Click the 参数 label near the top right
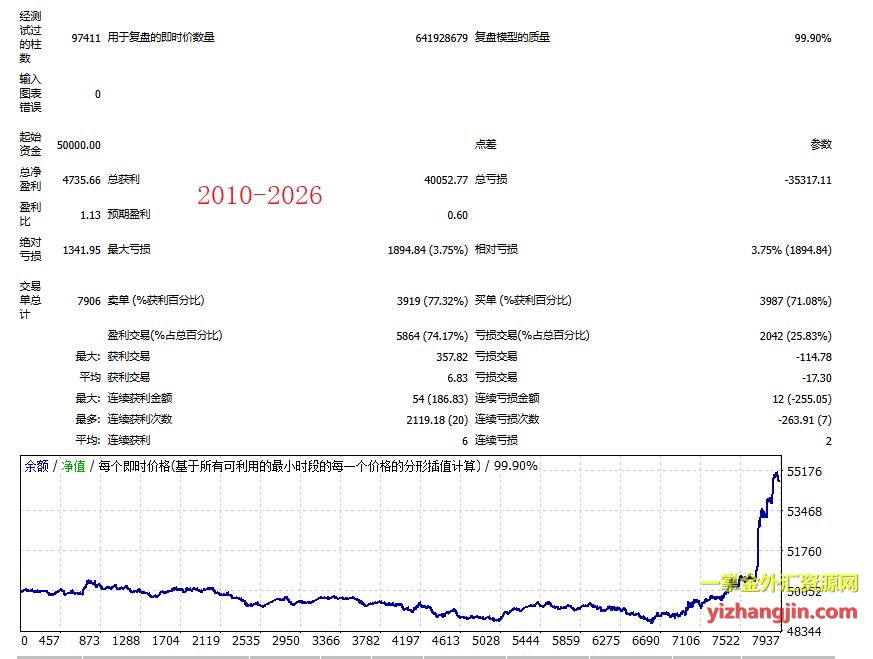873x659 pixels. point(820,145)
